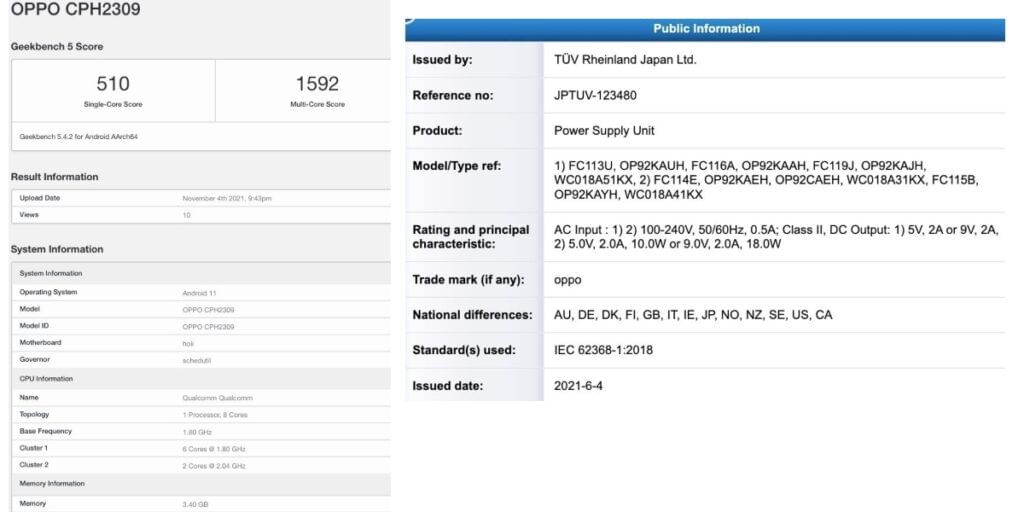
Task: Click the Base Frequency row label
Action: (x=46, y=432)
